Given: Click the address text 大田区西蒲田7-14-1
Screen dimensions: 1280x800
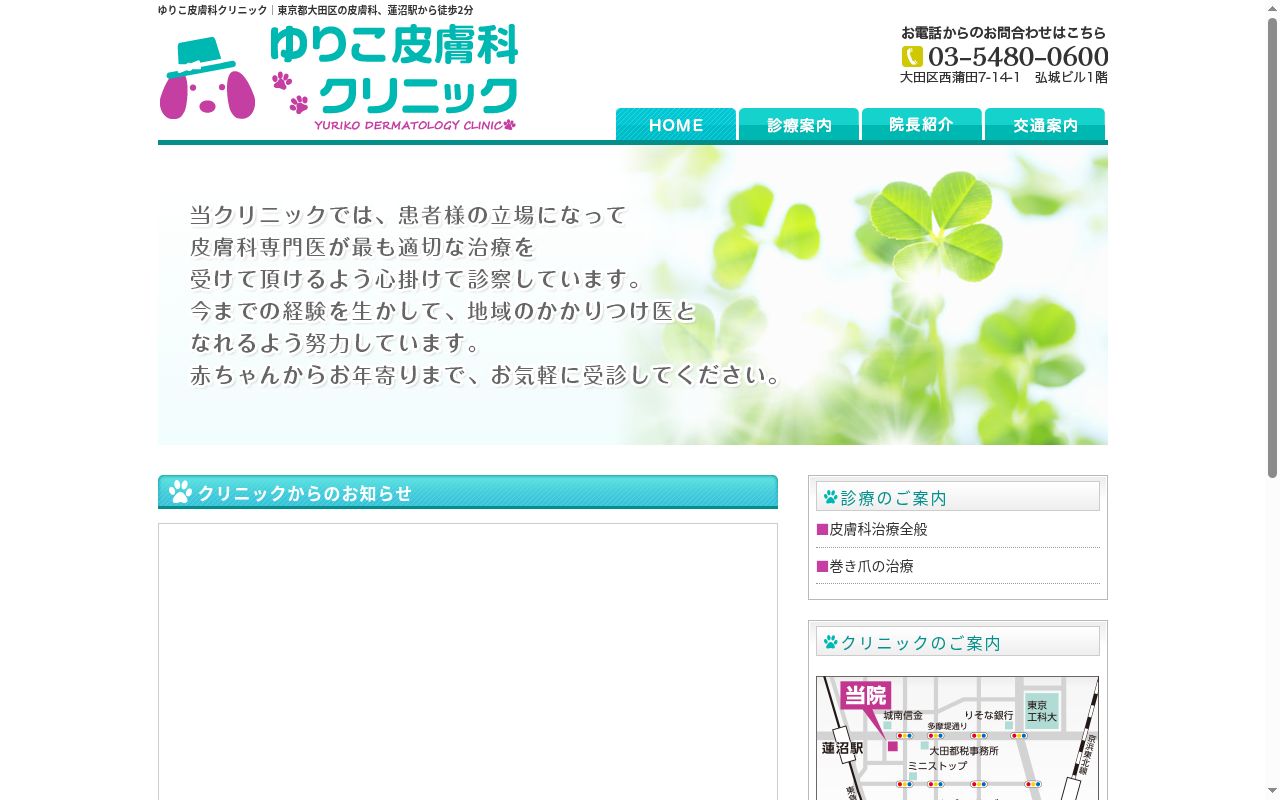Looking at the screenshot, I should tap(960, 78).
